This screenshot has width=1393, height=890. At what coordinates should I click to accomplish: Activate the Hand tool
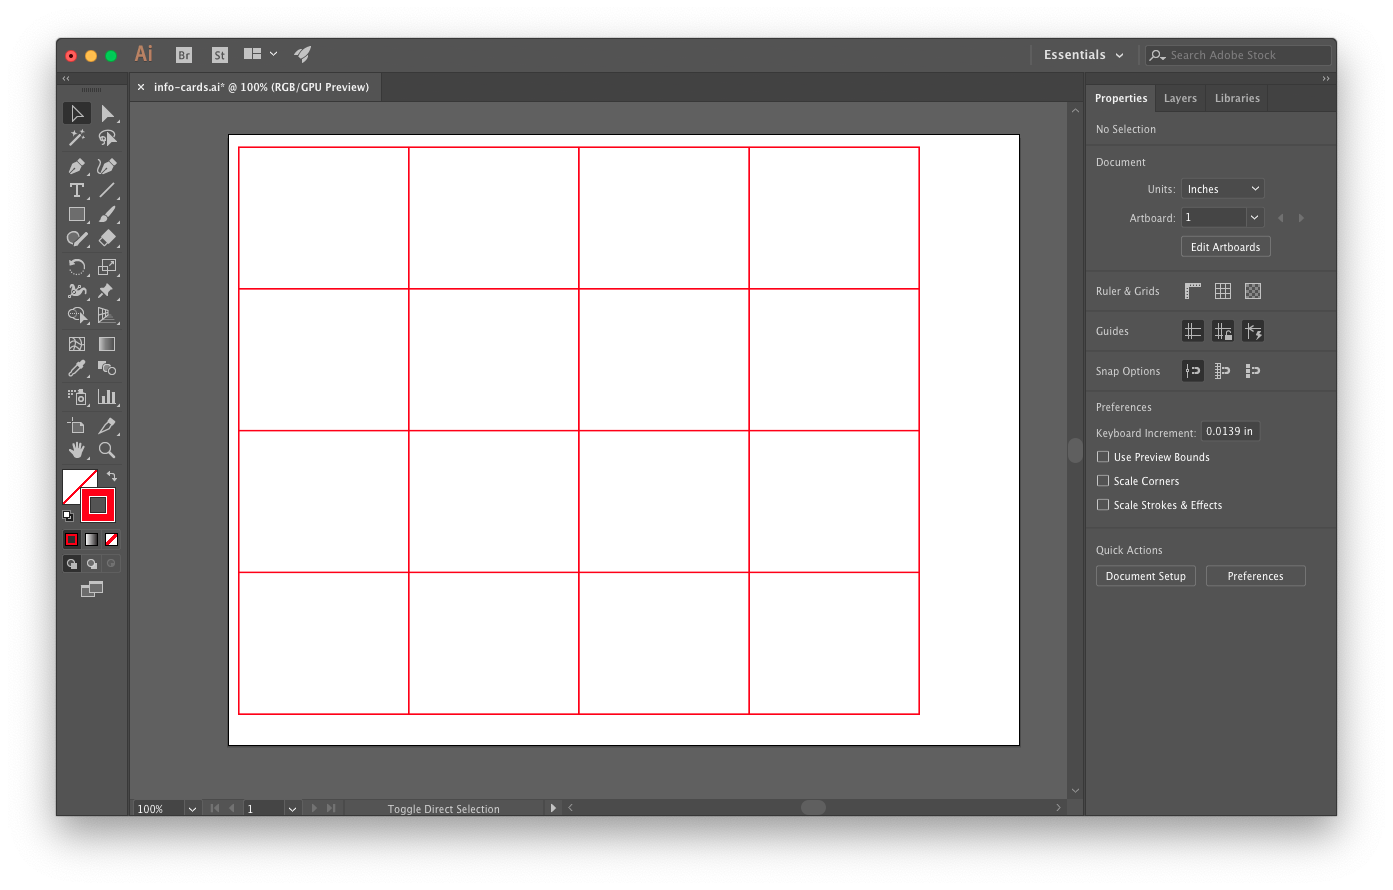(77, 450)
